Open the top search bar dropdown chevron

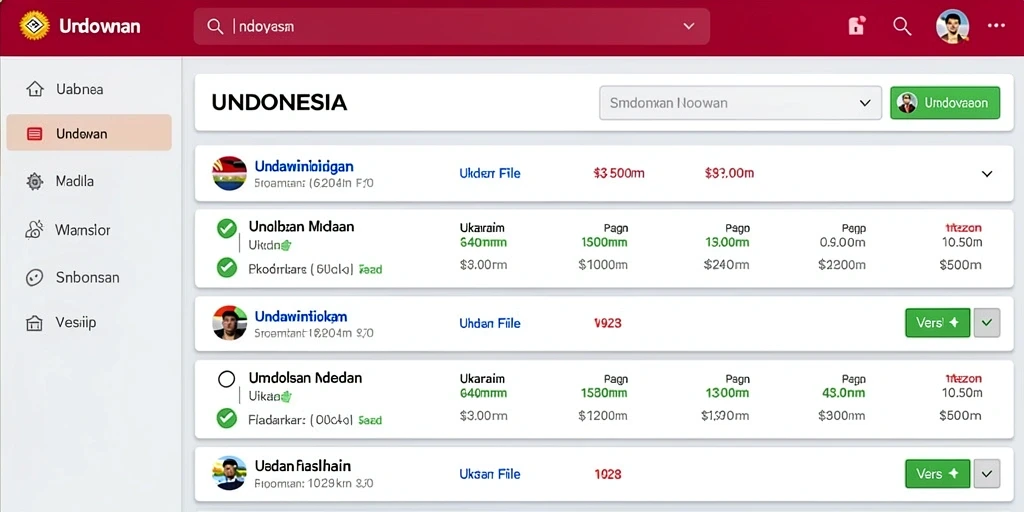688,26
